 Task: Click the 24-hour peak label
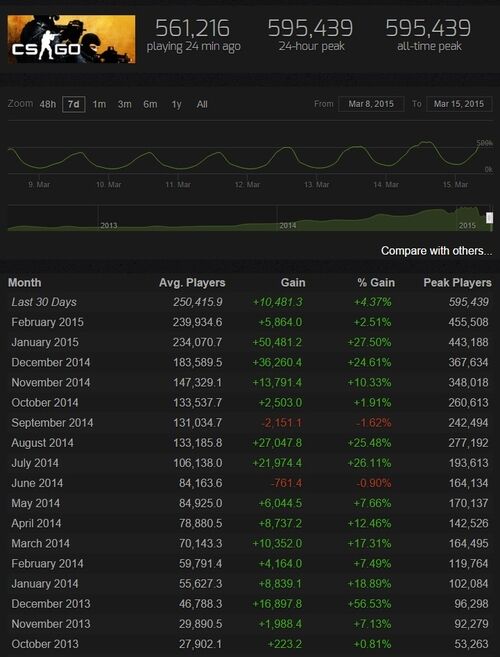tap(311, 46)
